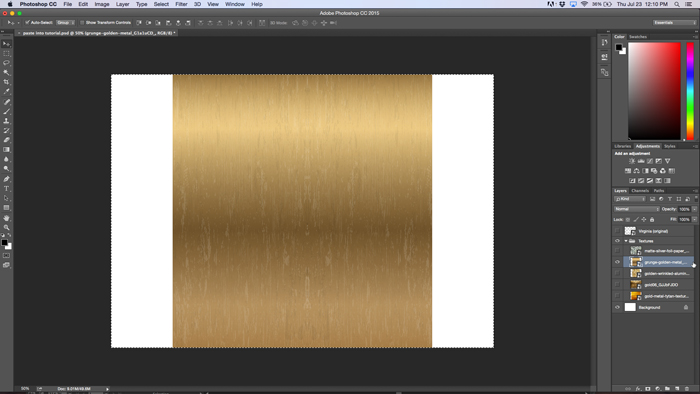Toggle Auto-Select checkbox
The image size is (700, 394).
27,22
